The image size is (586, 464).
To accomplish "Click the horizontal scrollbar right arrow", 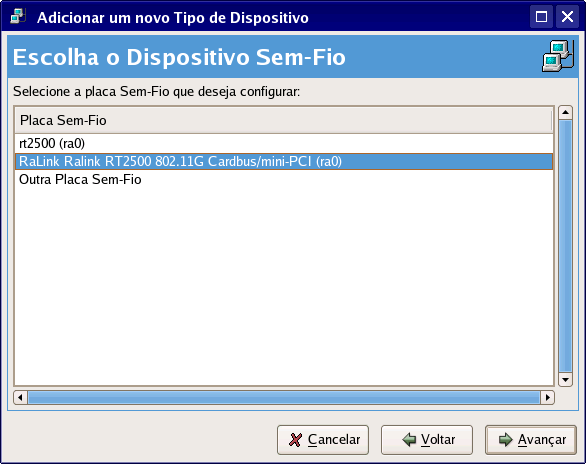I will coord(548,398).
